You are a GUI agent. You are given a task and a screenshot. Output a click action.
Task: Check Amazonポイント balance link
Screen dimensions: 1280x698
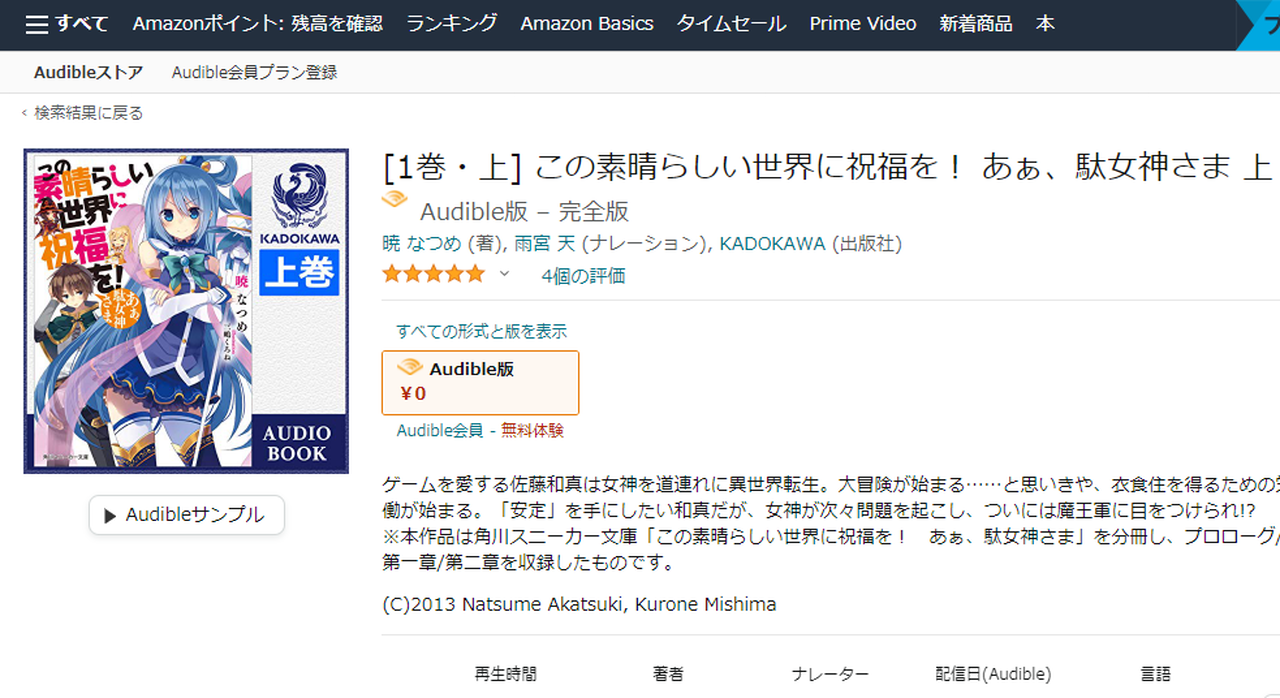tap(258, 24)
